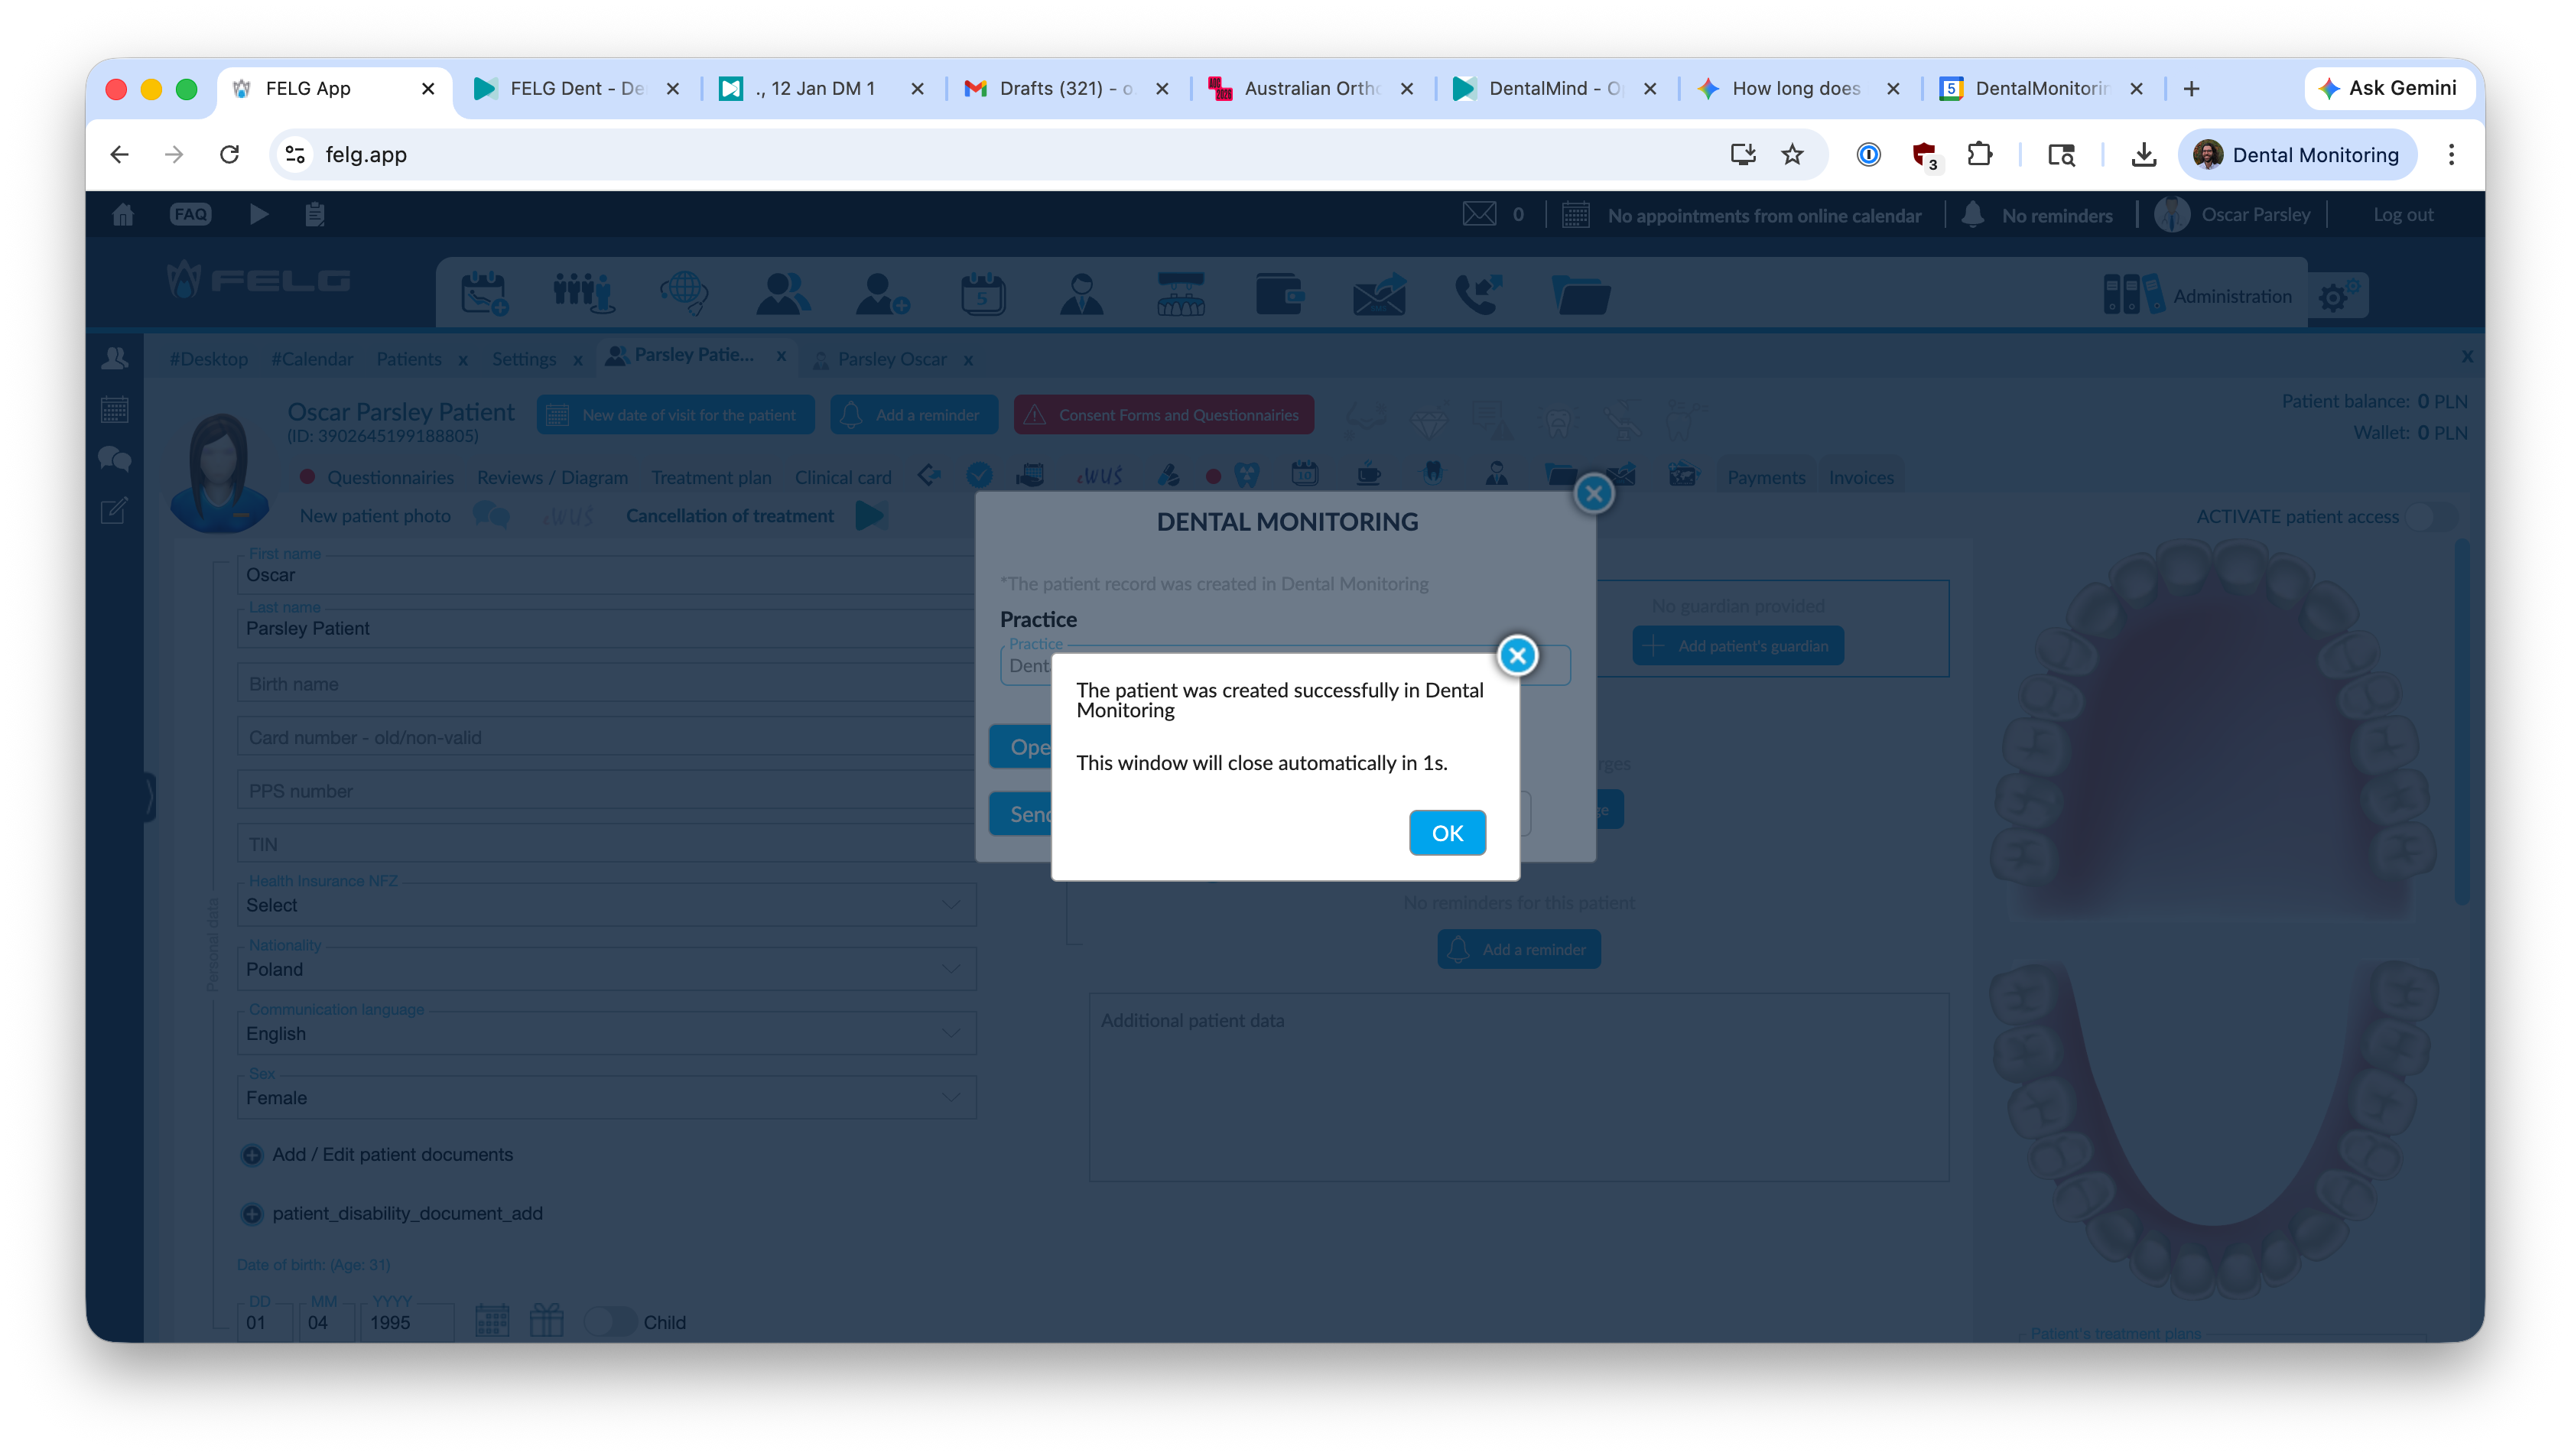
Task: Open the day calendar icon
Action: (982, 294)
